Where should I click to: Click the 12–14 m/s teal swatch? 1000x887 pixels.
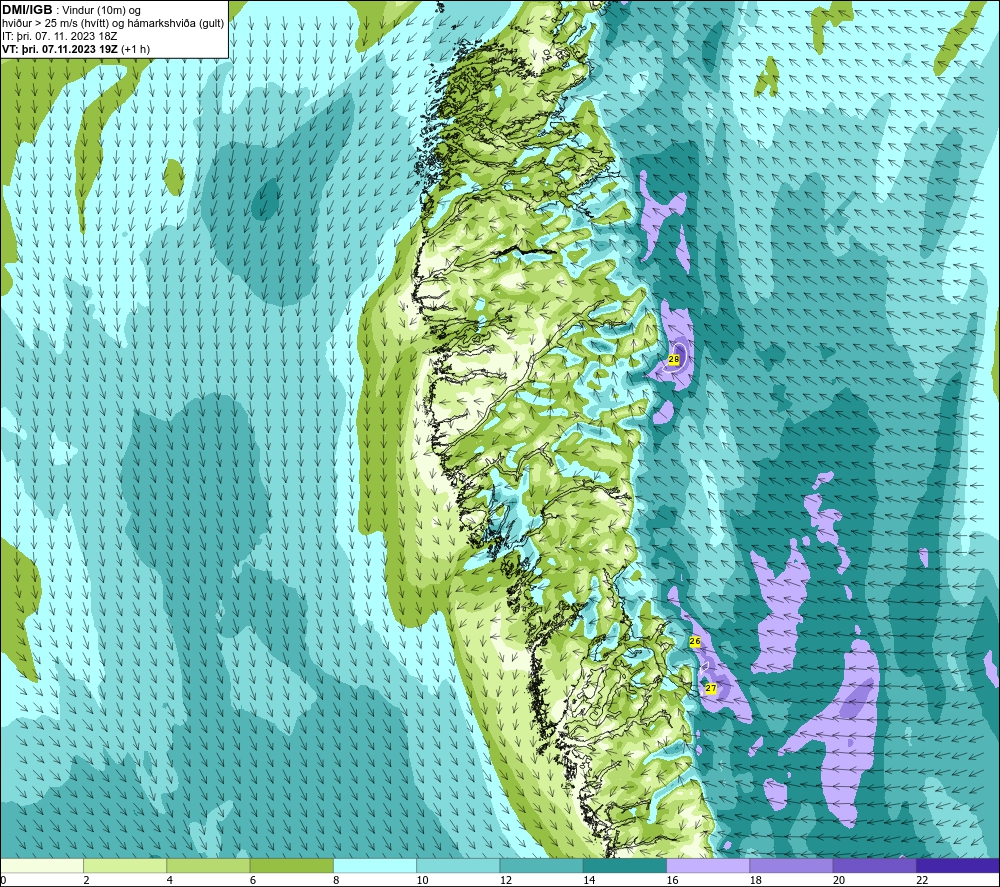tap(541, 866)
